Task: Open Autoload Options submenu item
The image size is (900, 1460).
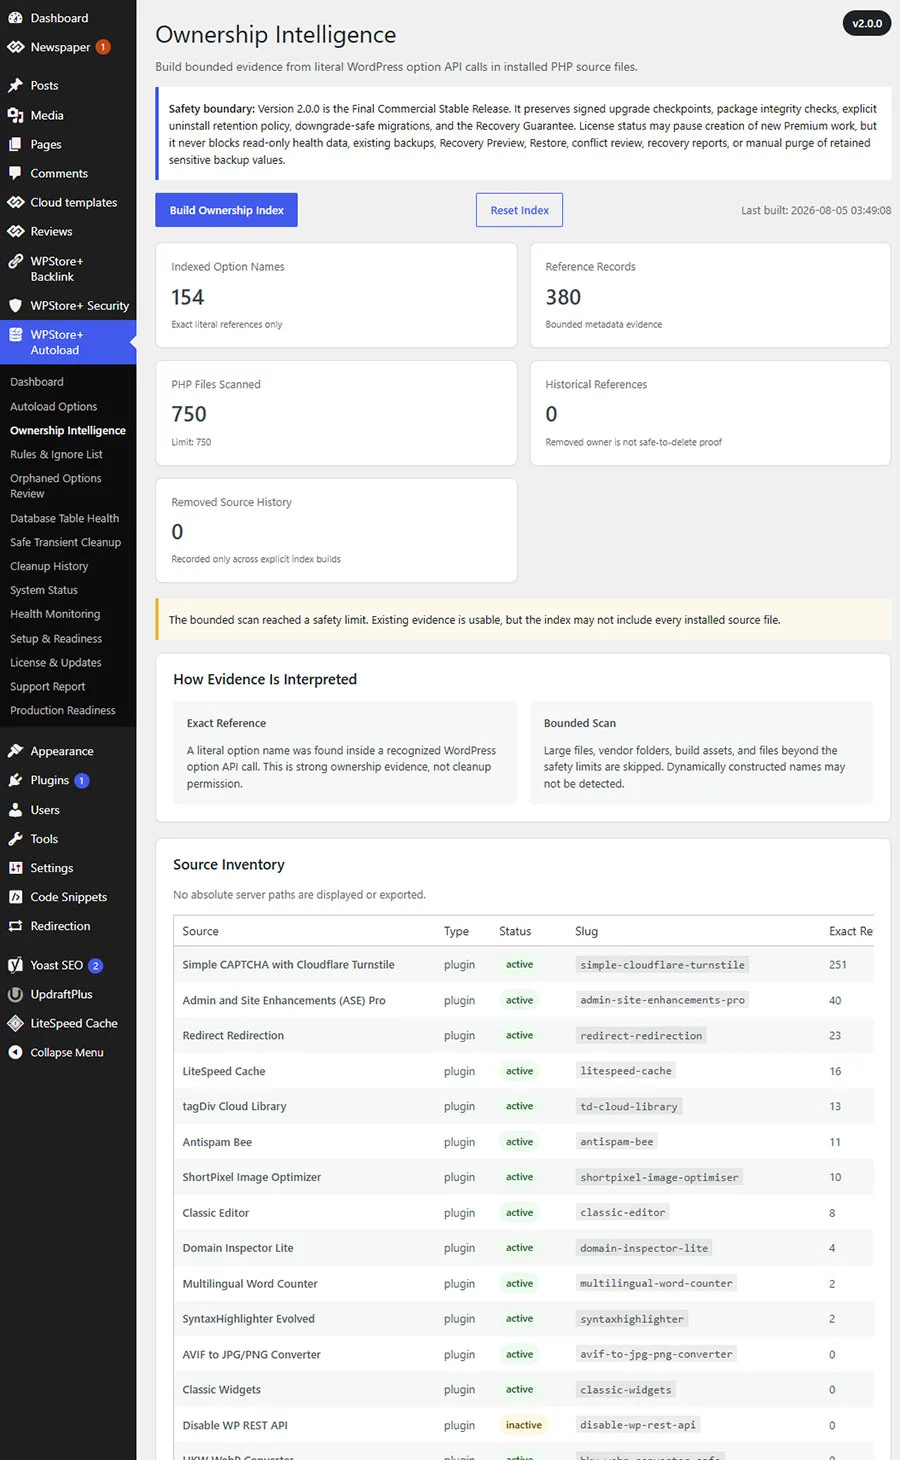Action: coord(54,407)
